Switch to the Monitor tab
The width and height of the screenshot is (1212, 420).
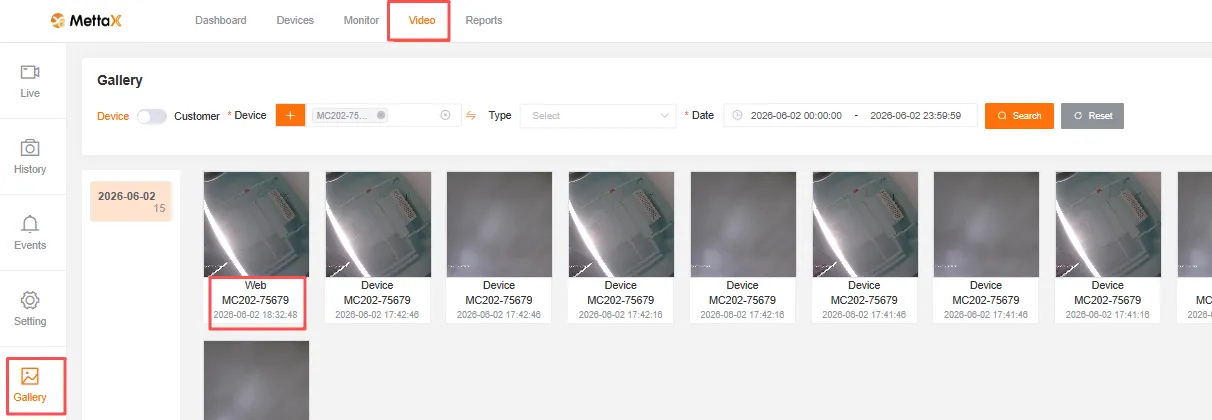[361, 20]
